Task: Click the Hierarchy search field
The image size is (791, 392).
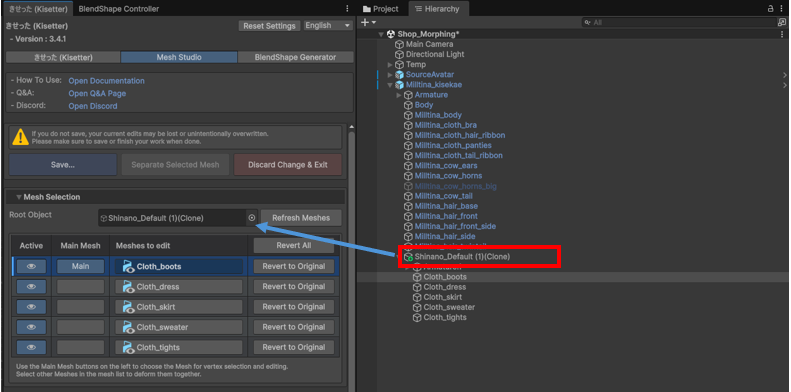Action: [679, 23]
